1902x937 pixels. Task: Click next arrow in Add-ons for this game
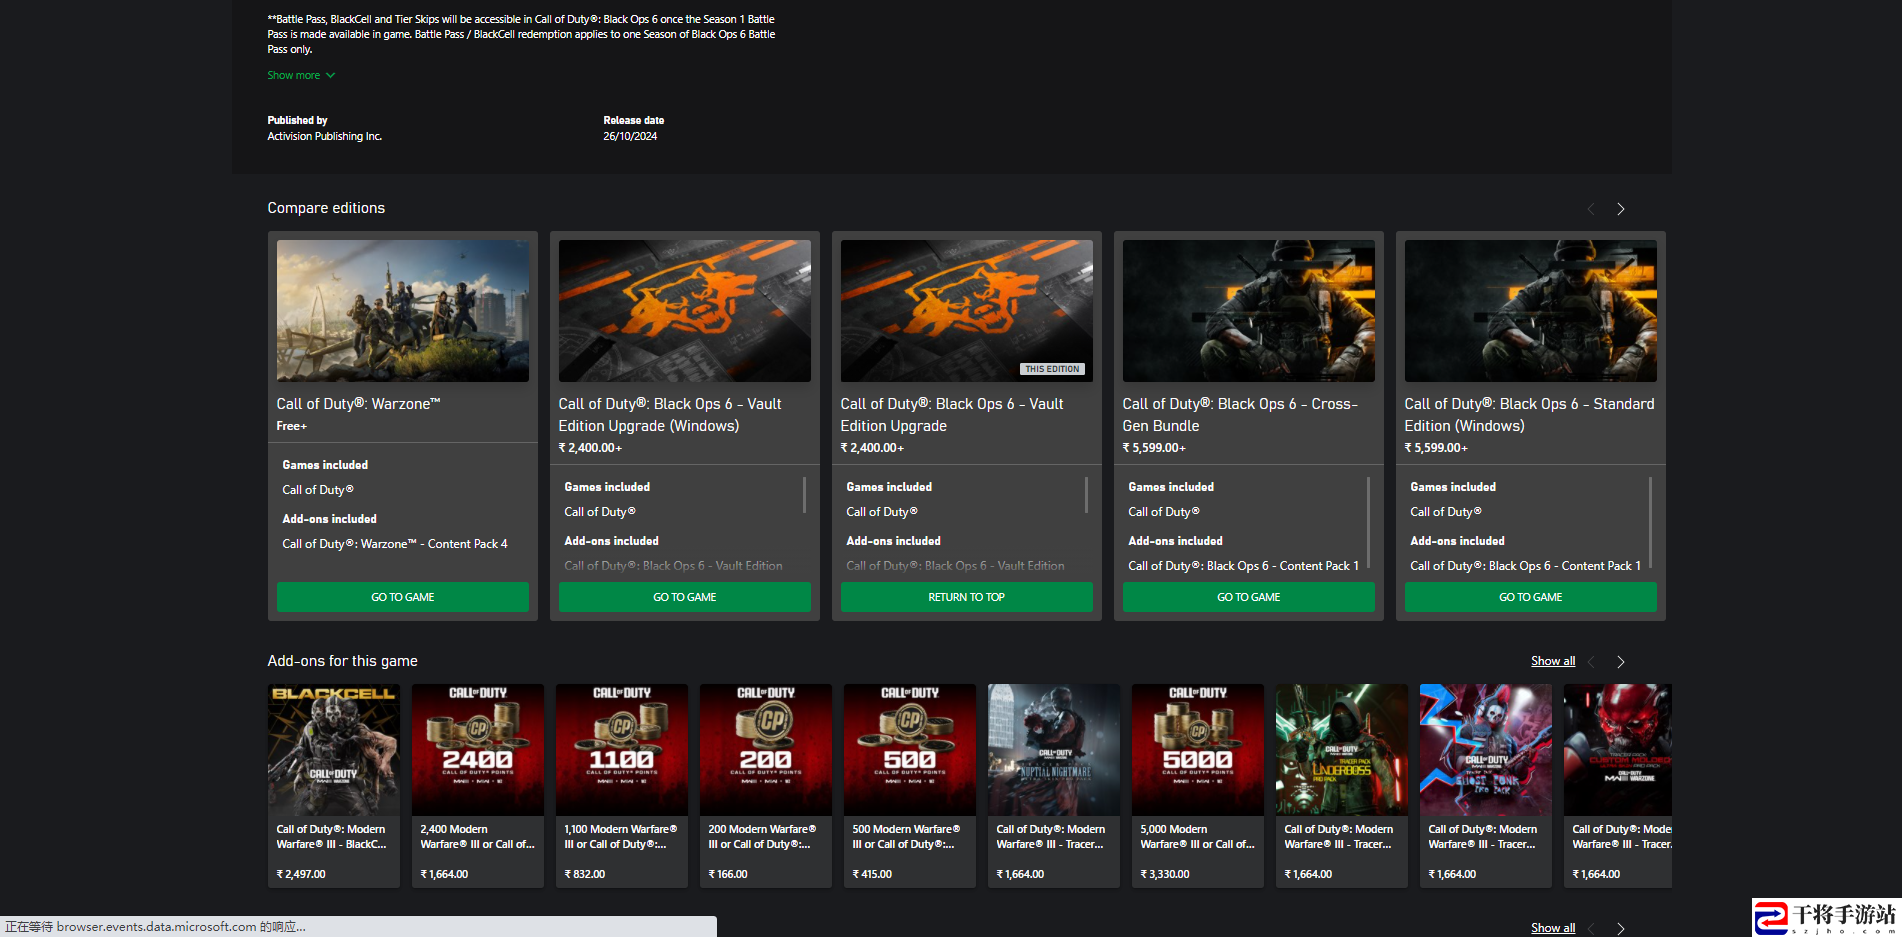[1621, 662]
